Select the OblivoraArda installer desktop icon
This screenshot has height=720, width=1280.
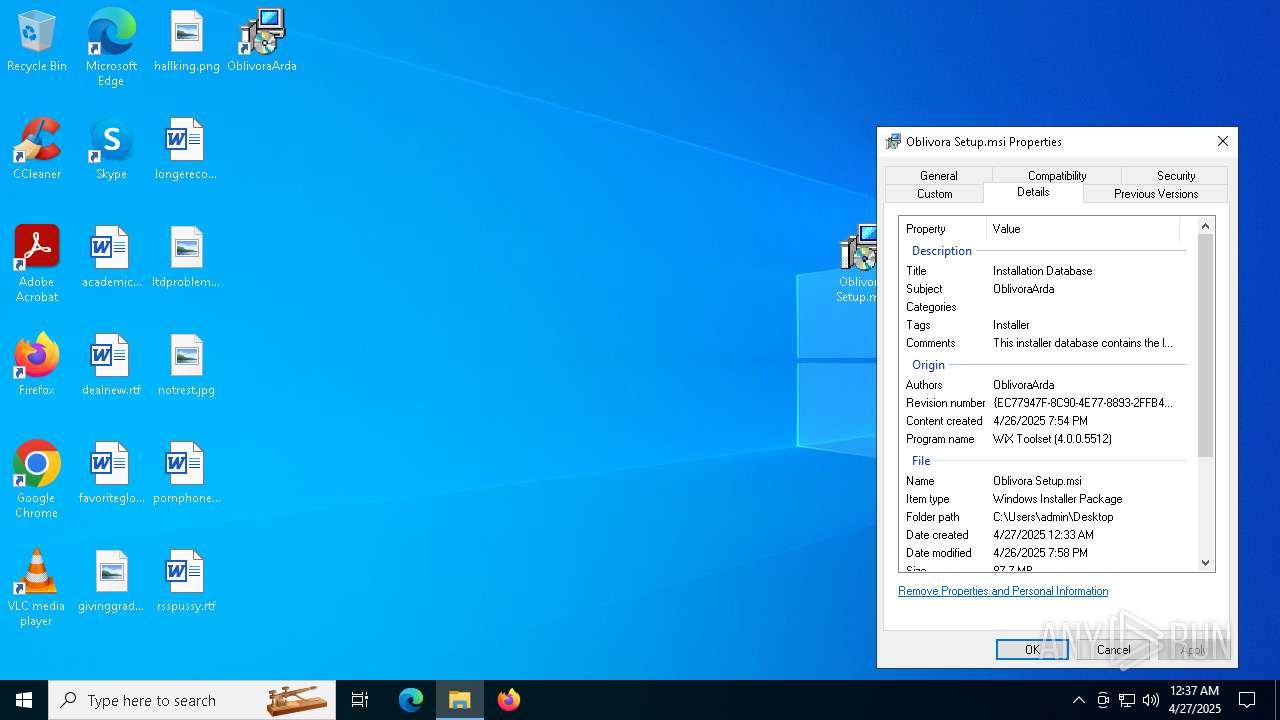[x=262, y=42]
